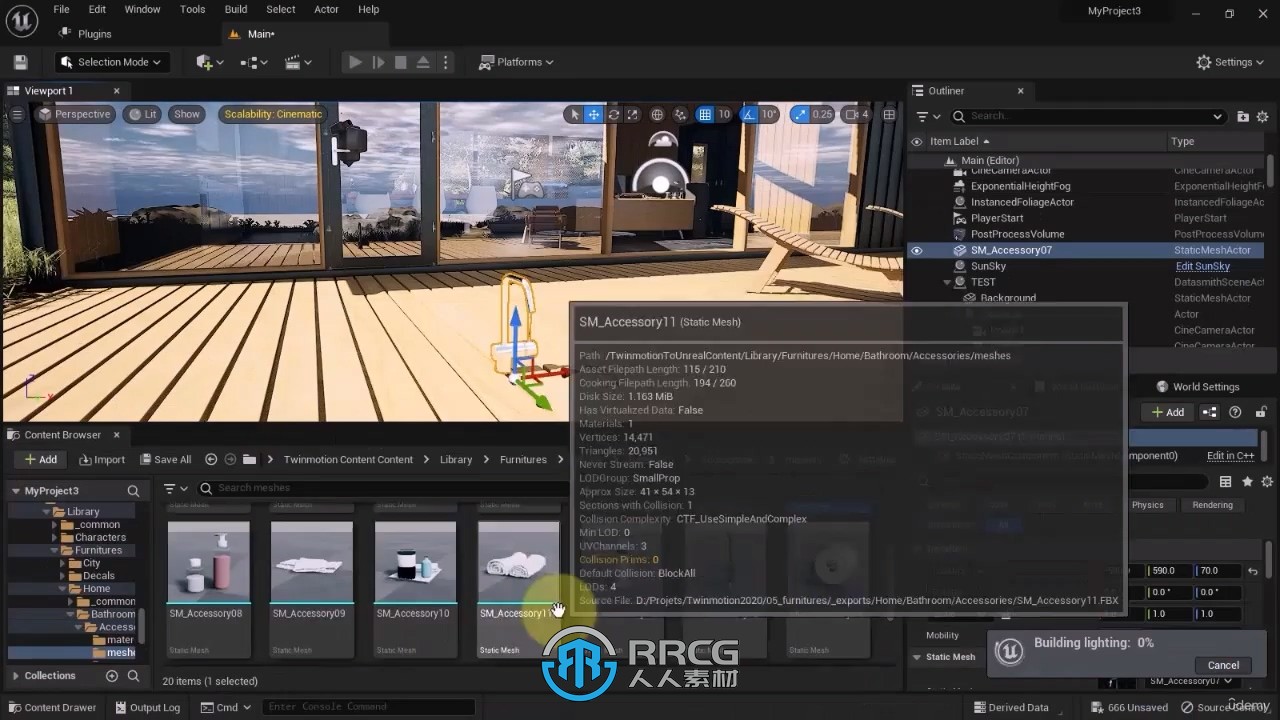Open the Window menu

(x=142, y=9)
